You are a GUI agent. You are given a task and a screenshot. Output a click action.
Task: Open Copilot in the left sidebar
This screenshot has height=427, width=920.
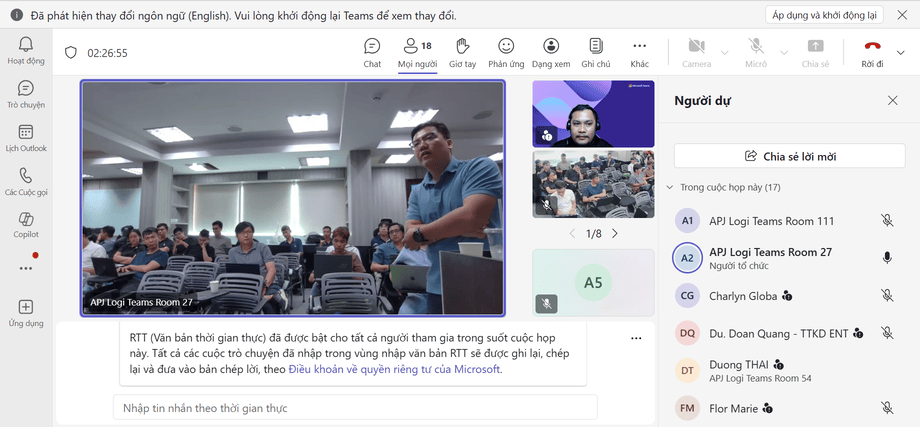(26, 224)
